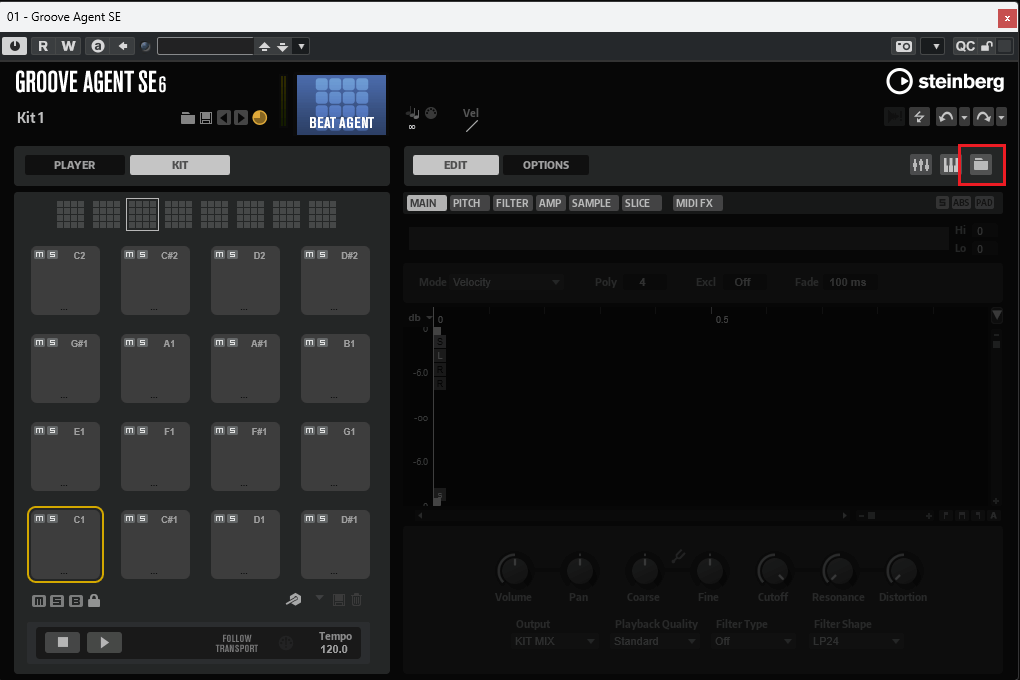Click the kit save floppy icon
Screen dimensions: 1020x680
(205, 118)
